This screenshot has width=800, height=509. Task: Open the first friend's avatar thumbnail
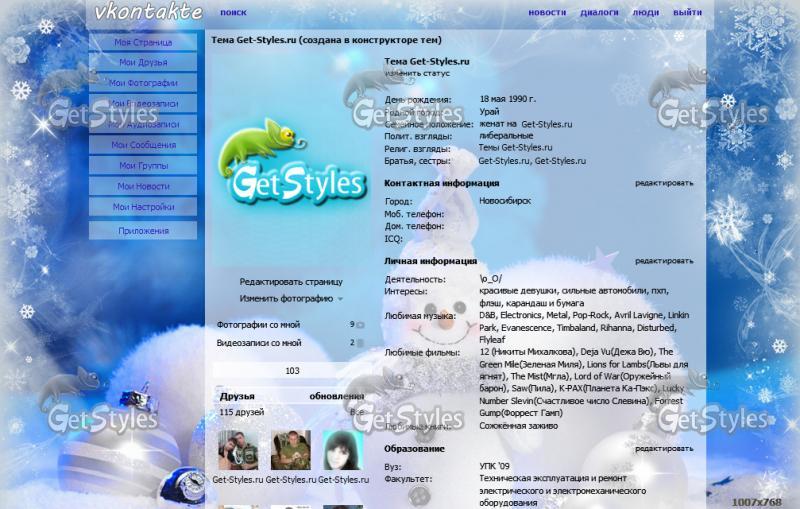[238, 450]
